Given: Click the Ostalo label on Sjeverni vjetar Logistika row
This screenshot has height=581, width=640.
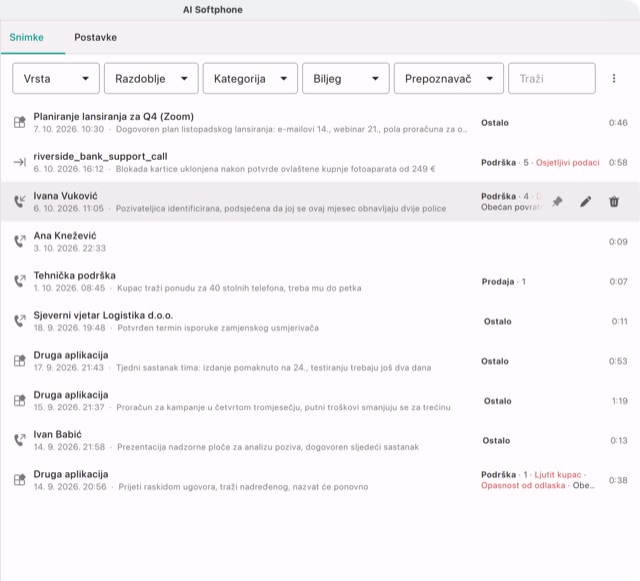Looking at the screenshot, I should click(498, 321).
